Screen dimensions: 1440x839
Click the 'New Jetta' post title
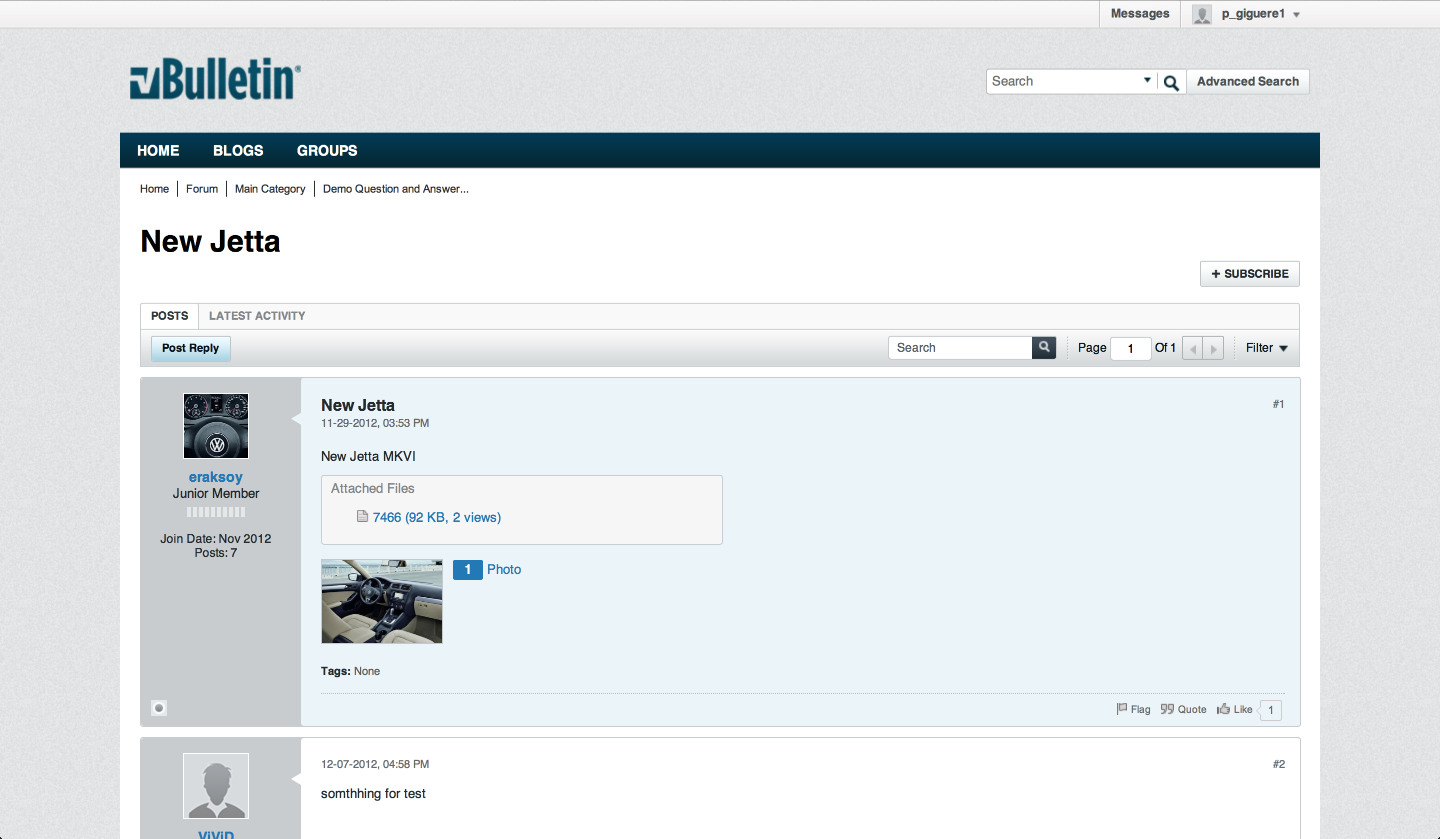(358, 405)
